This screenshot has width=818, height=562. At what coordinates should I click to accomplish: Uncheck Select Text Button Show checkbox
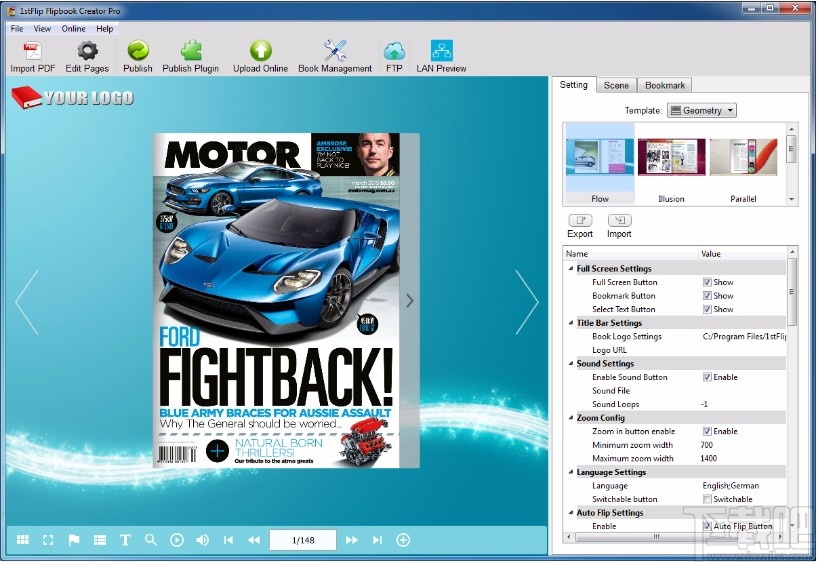point(707,309)
